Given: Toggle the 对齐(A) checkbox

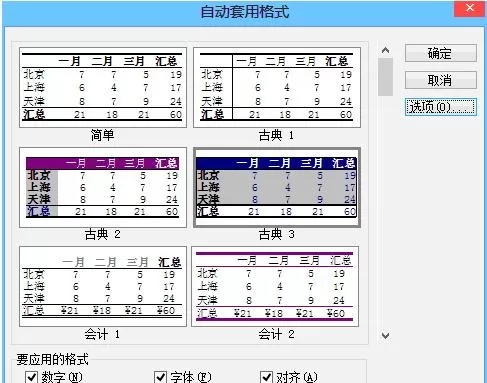Looking at the screenshot, I should tap(266, 377).
